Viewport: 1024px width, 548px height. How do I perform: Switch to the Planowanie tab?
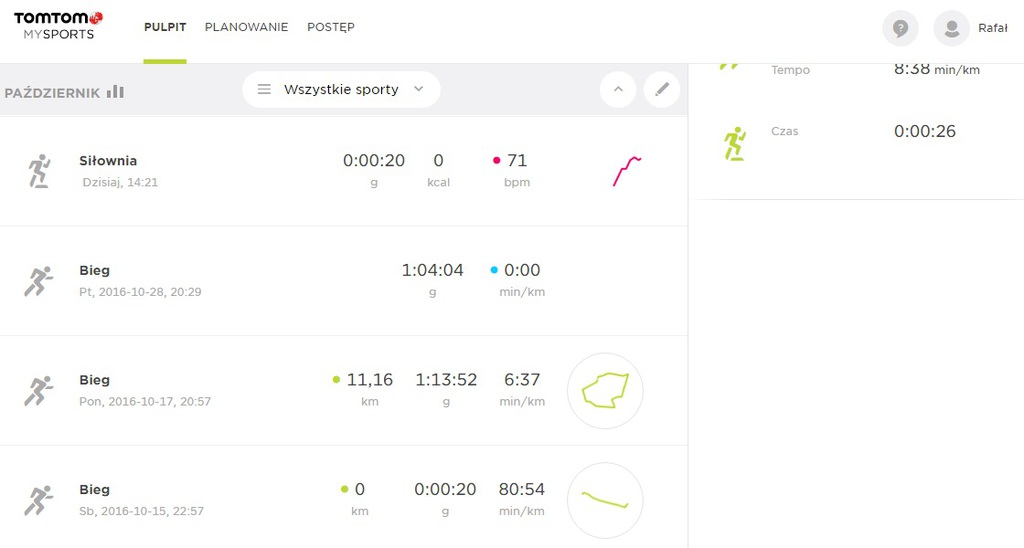[246, 27]
